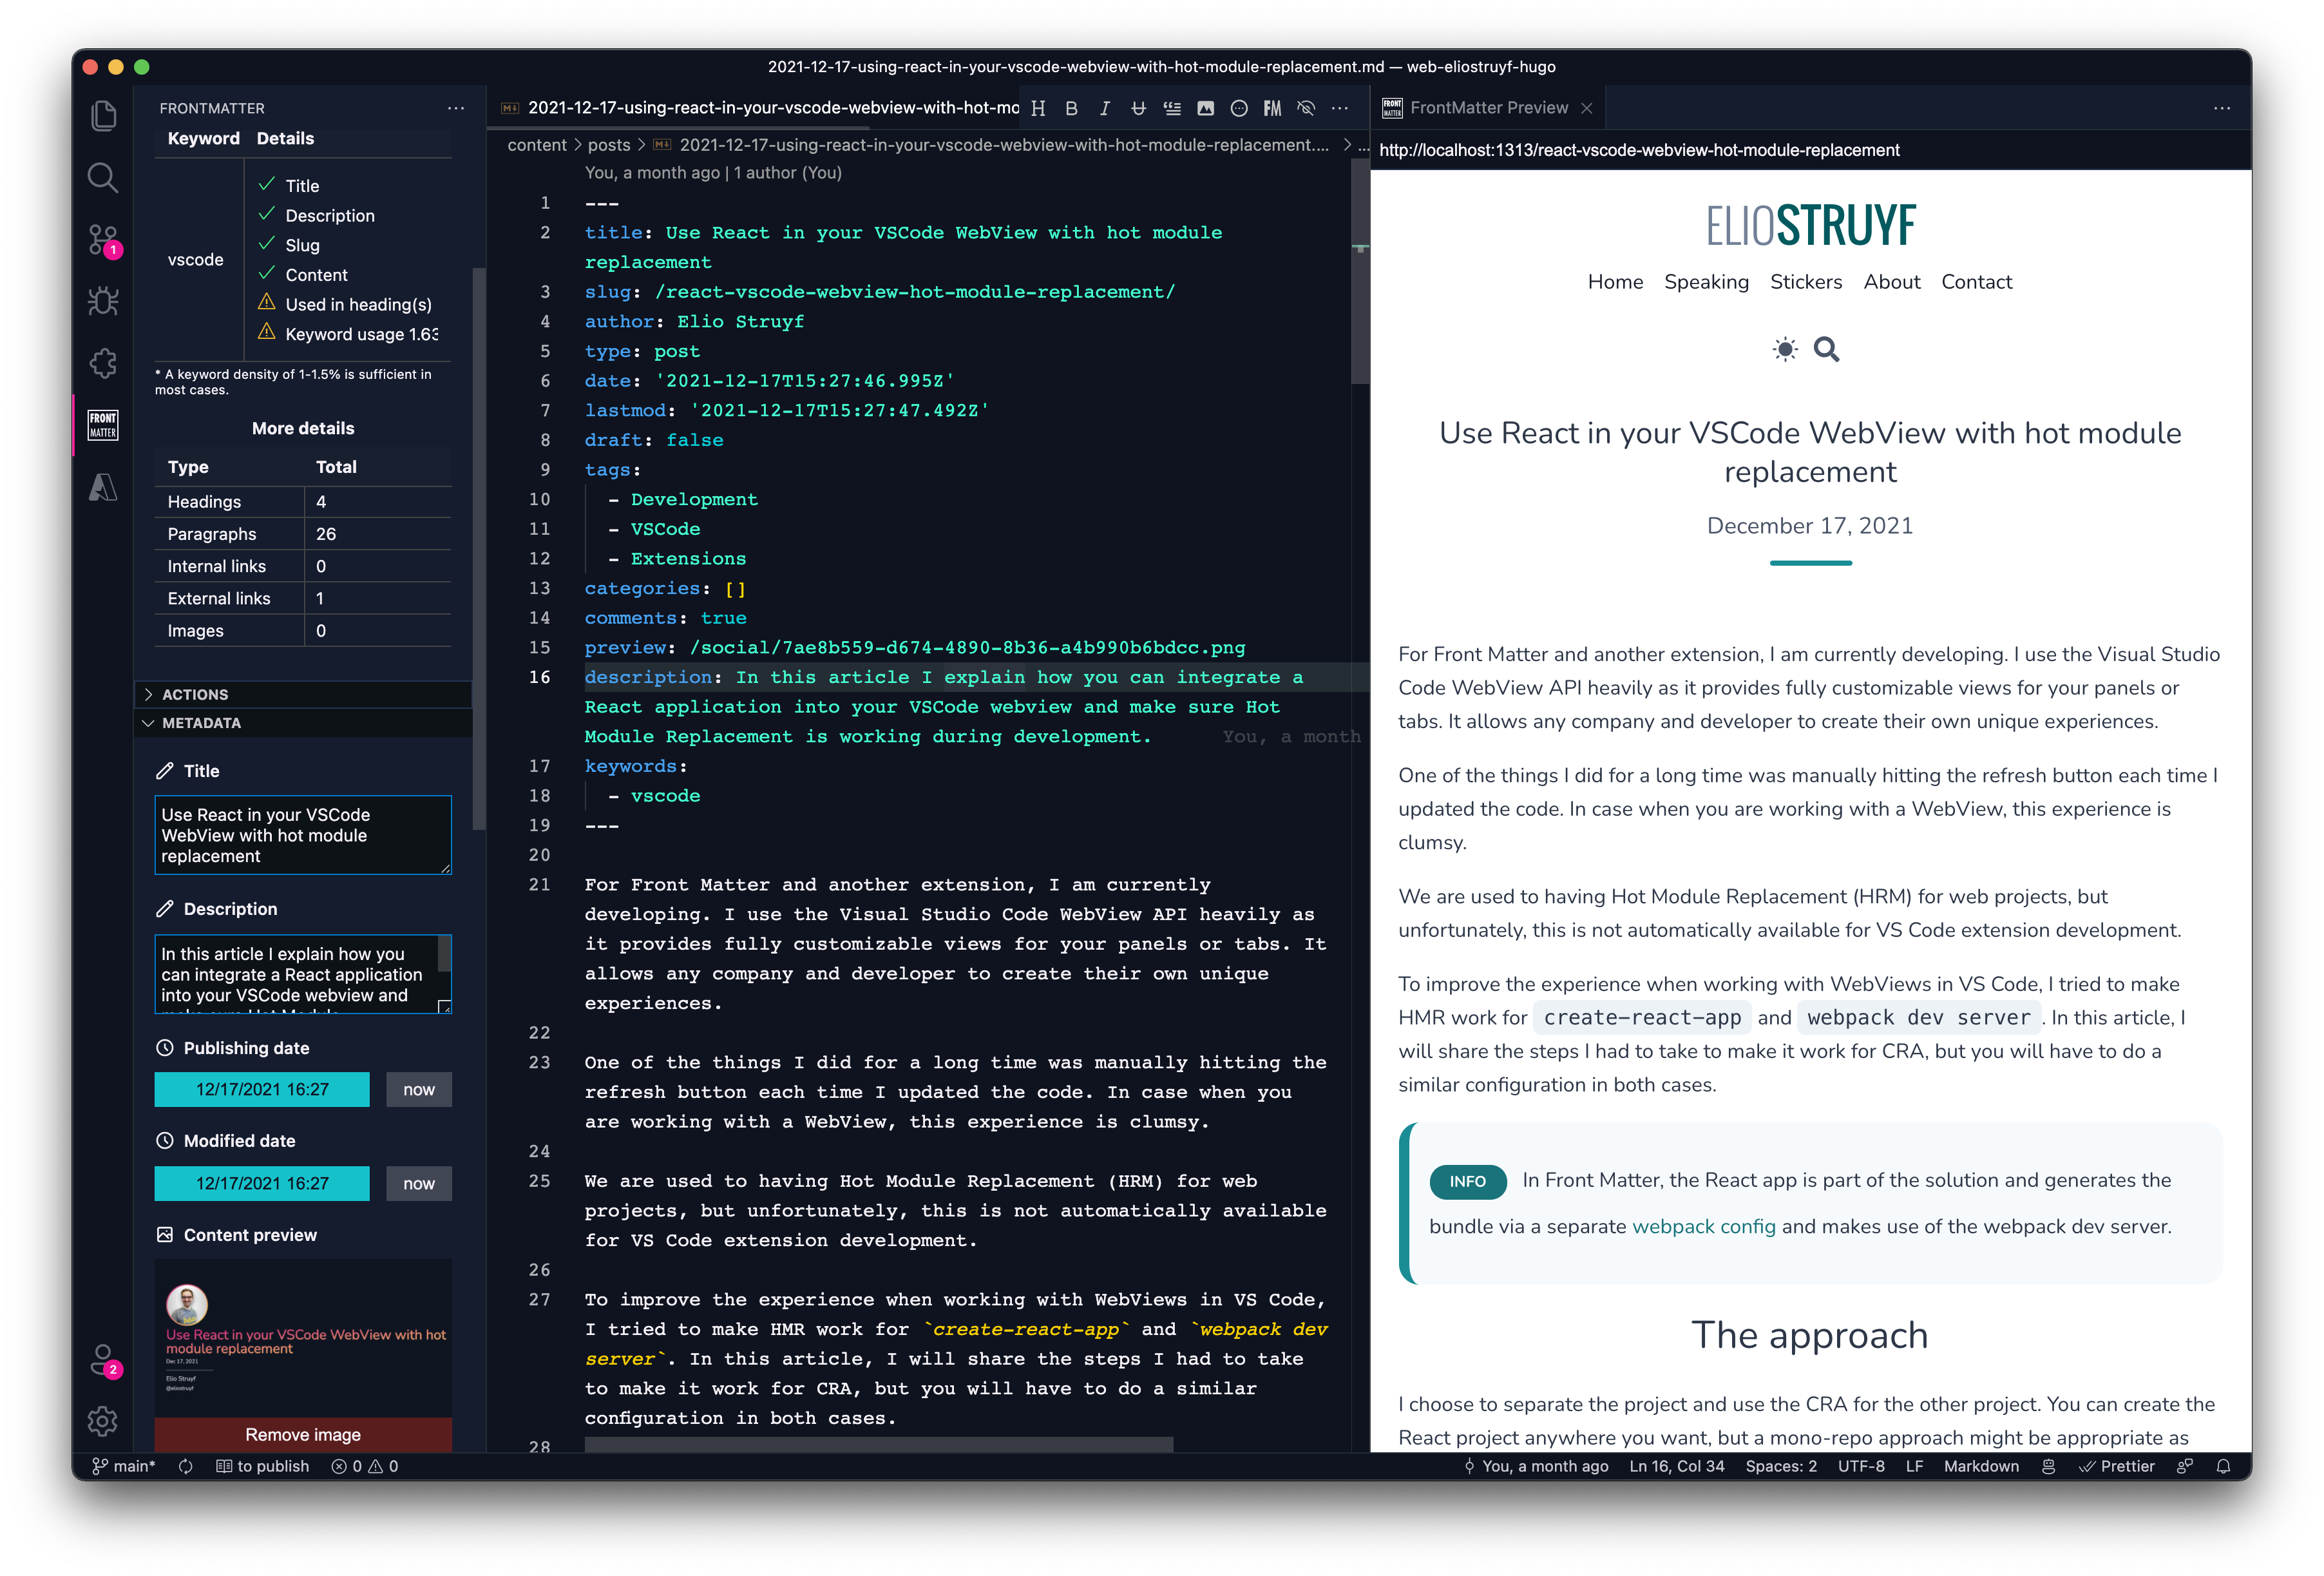The width and height of the screenshot is (2324, 1576).
Task: Open FrontMatter panel ellipsis menu
Action: (x=456, y=108)
